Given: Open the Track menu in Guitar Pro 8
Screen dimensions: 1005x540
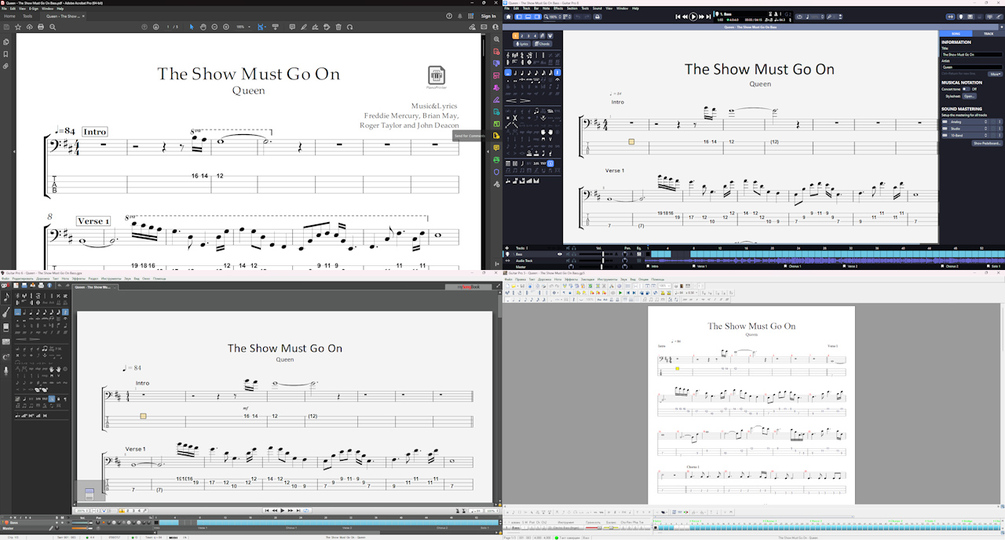Looking at the screenshot, I should [x=526, y=9].
